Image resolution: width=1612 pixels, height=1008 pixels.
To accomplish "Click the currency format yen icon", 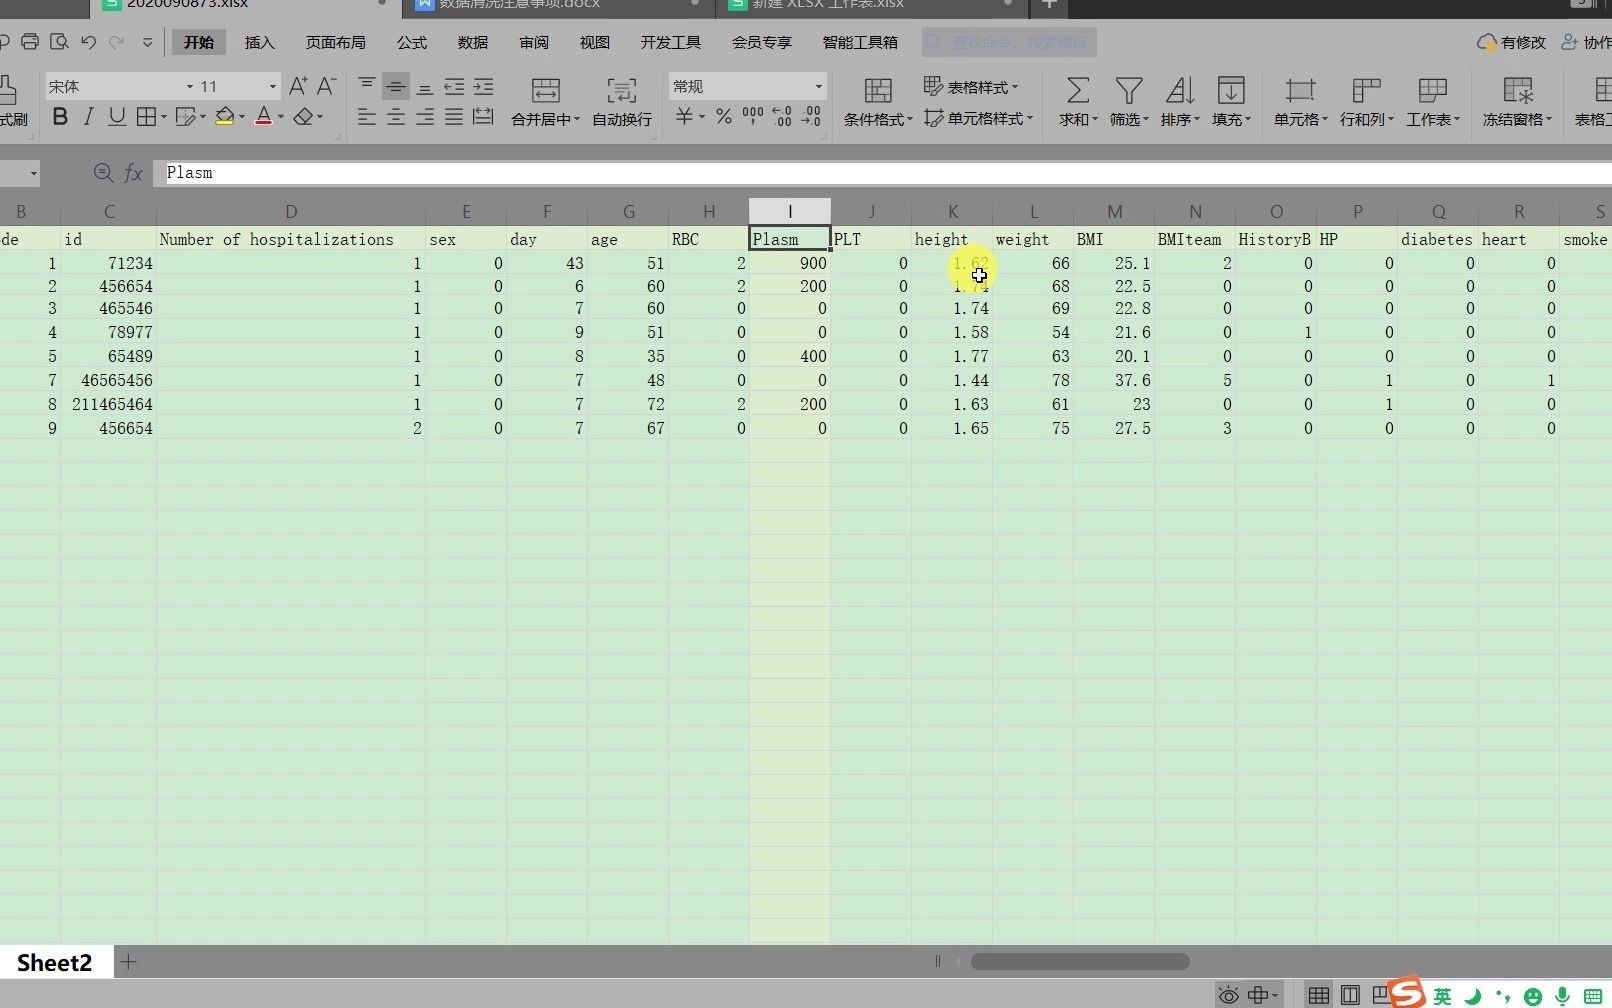I will point(684,117).
